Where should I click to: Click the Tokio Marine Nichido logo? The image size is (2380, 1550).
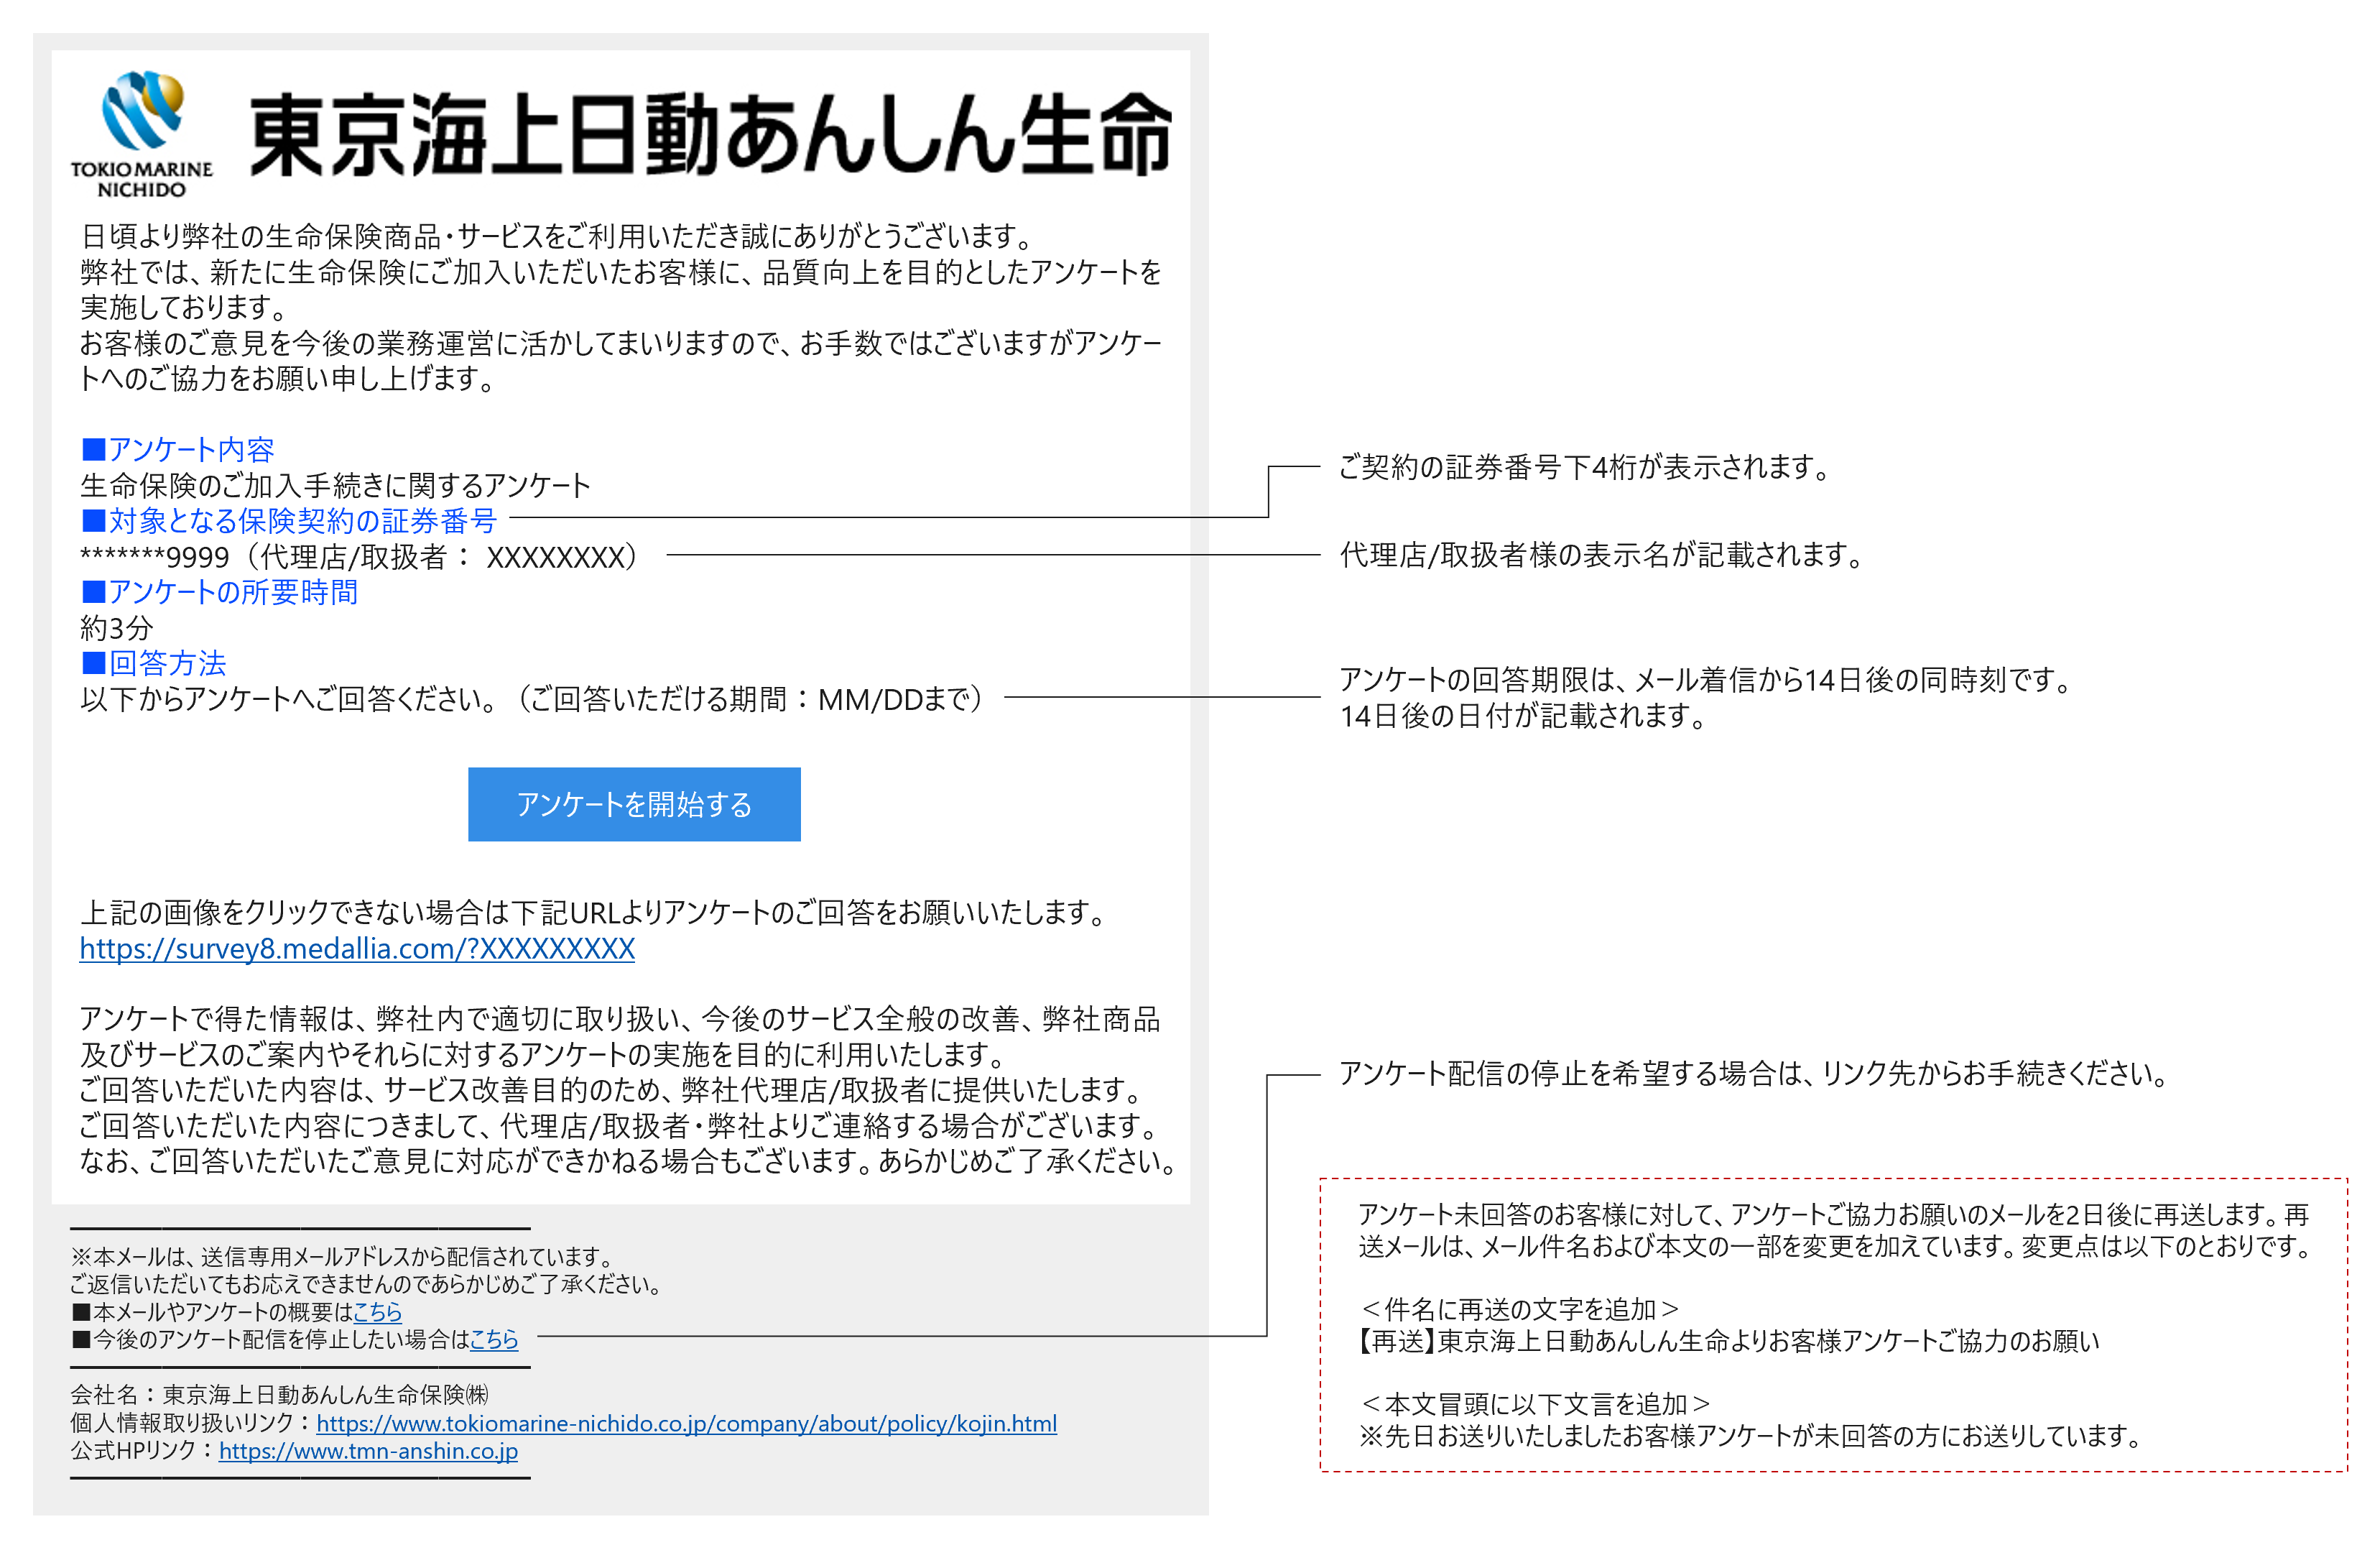pyautogui.click(x=142, y=134)
